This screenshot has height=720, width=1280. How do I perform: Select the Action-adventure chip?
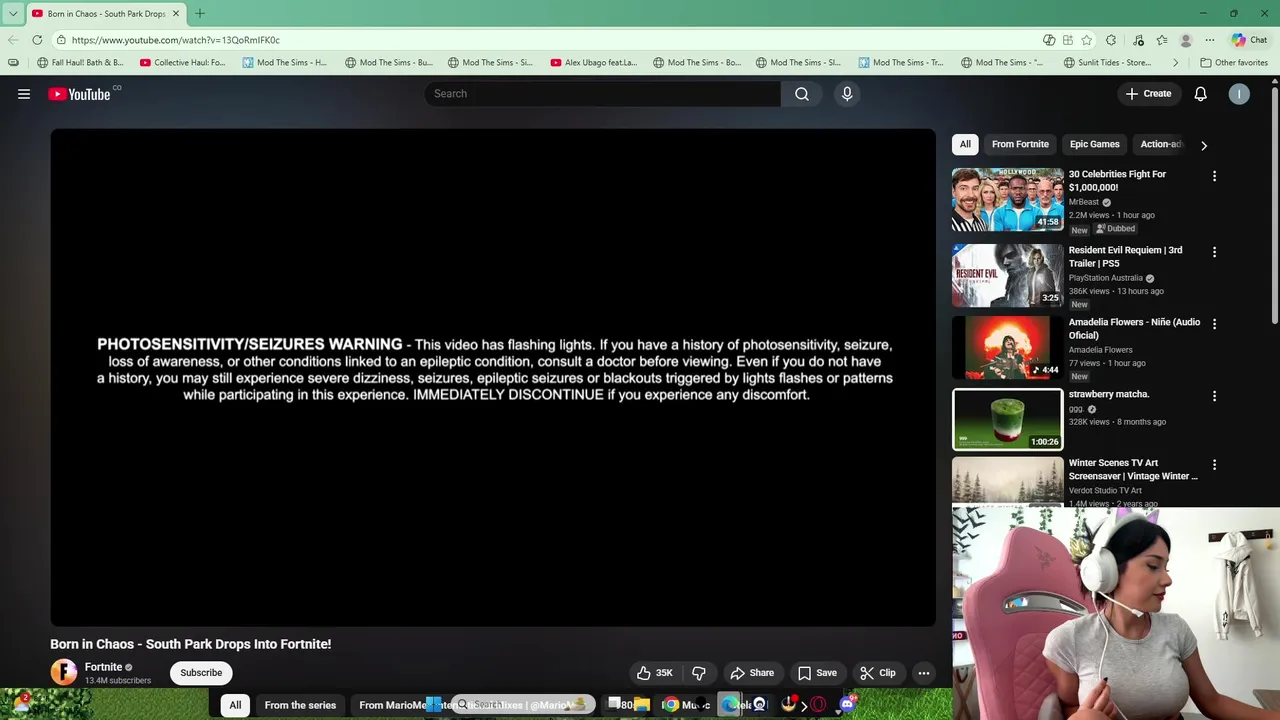[x=1162, y=144]
